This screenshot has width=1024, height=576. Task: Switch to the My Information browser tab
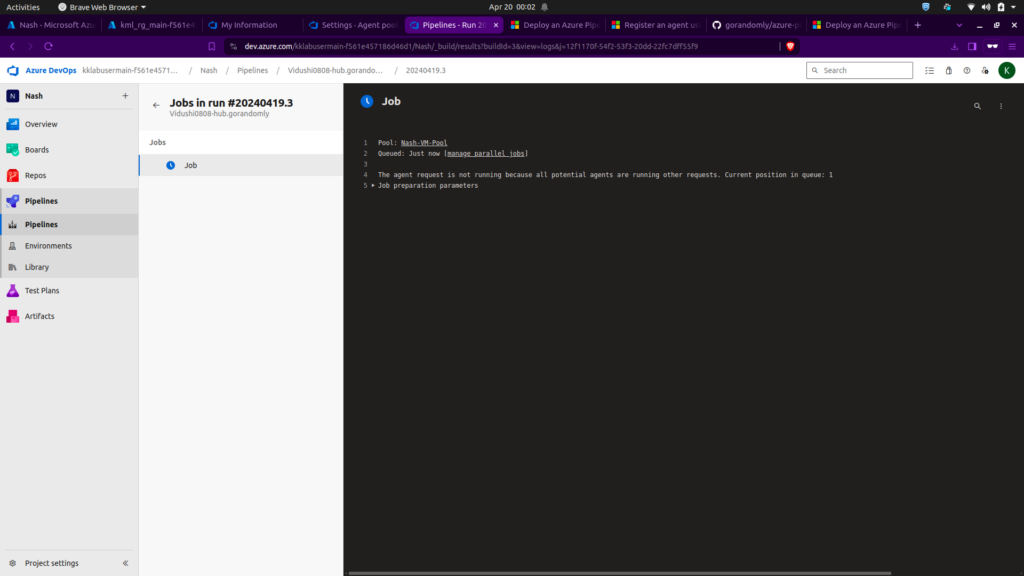[248, 25]
